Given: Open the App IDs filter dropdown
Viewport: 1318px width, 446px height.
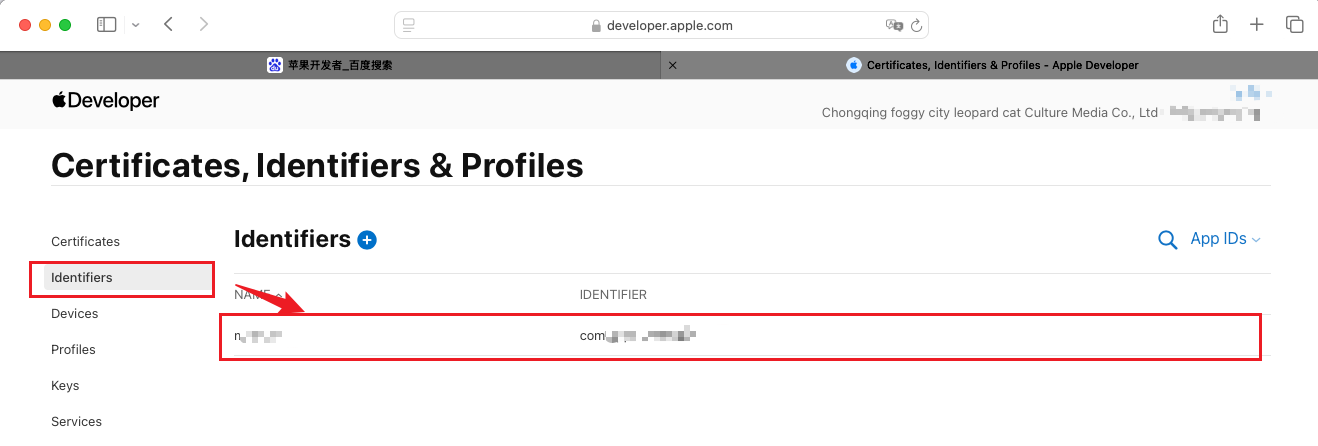Looking at the screenshot, I should pyautogui.click(x=1225, y=239).
